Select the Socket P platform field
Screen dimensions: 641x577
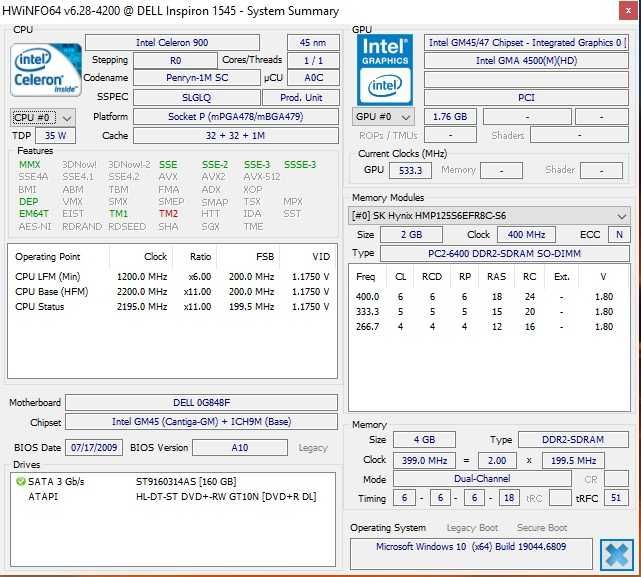[236, 117]
